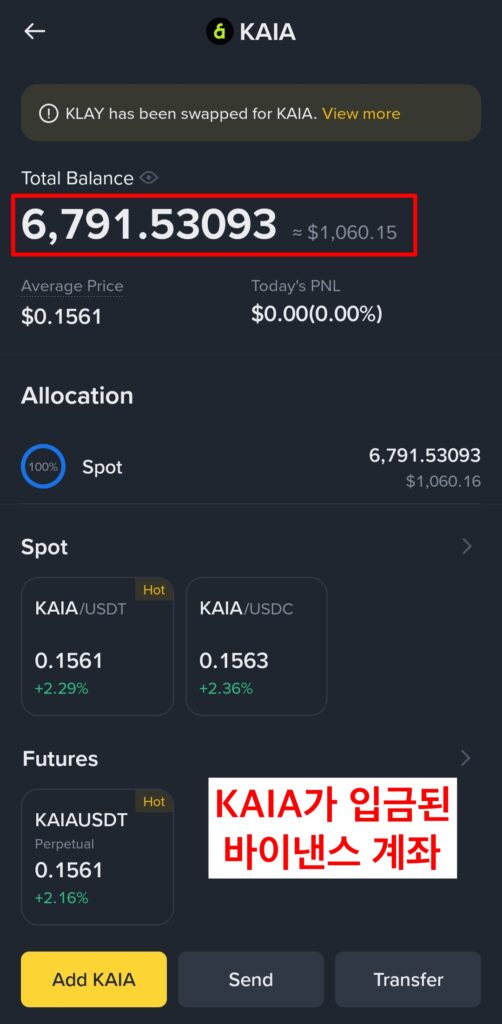The width and height of the screenshot is (502, 1024).
Task: Tap the Hot badge on KAIA/USDT
Action: [154, 590]
